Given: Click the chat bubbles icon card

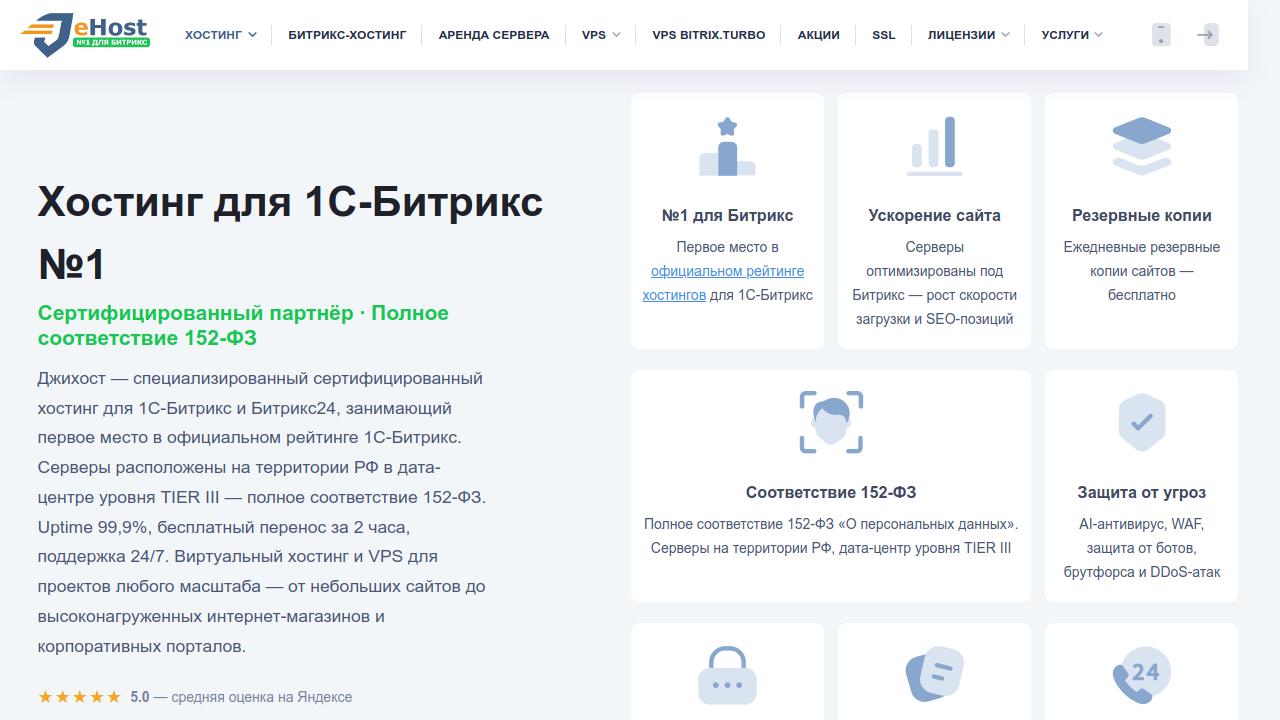Looking at the screenshot, I should point(934,675).
